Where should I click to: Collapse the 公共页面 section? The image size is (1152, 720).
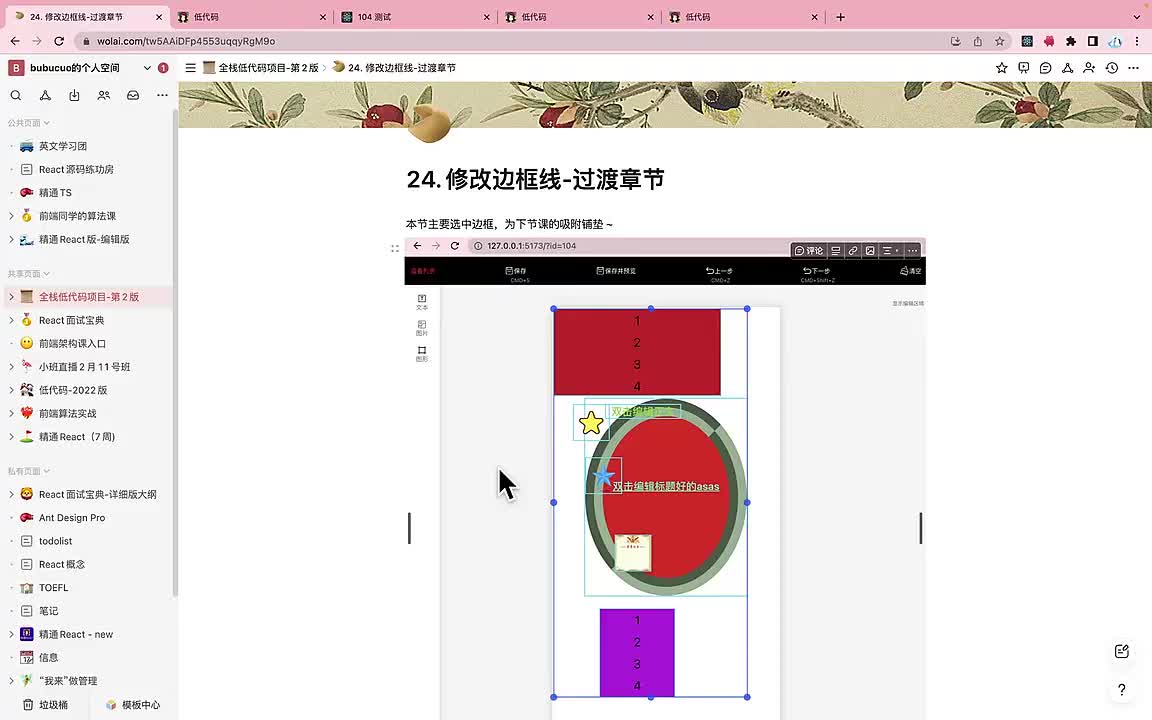click(29, 123)
